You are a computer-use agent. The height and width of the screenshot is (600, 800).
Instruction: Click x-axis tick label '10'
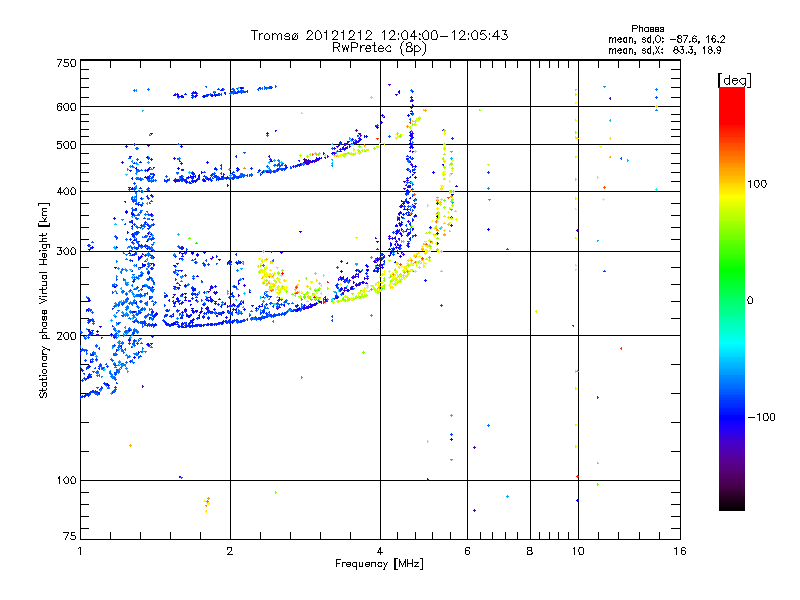[x=578, y=551]
